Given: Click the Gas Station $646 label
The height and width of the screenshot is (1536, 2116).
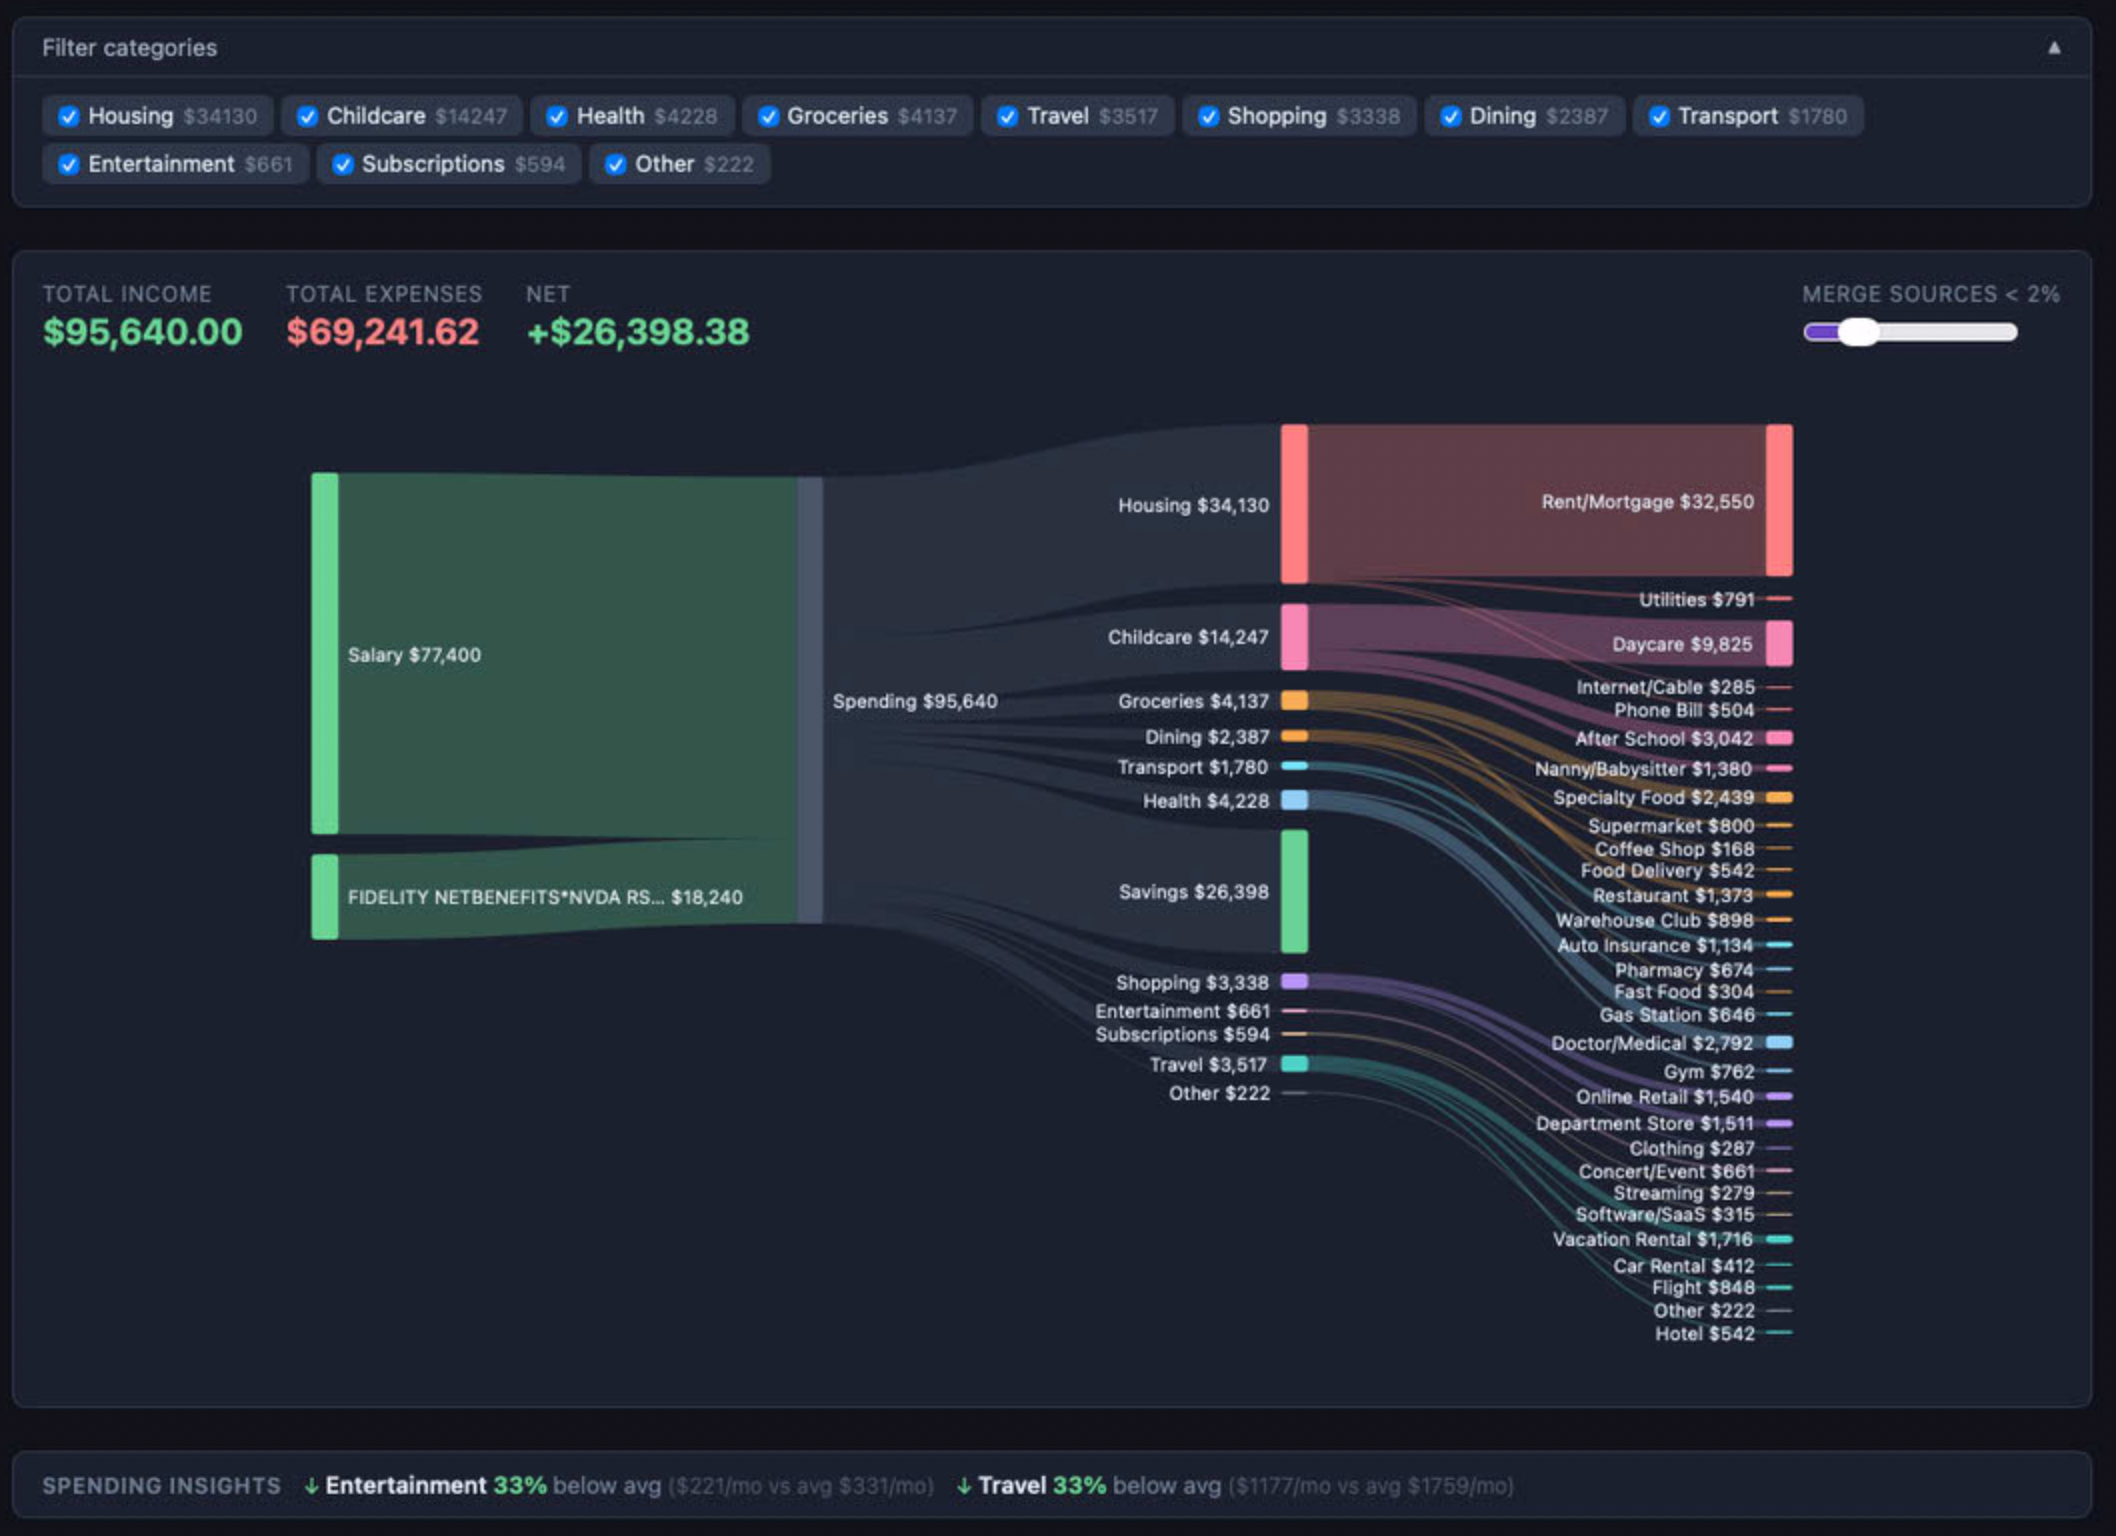Looking at the screenshot, I should pos(1677,1015).
